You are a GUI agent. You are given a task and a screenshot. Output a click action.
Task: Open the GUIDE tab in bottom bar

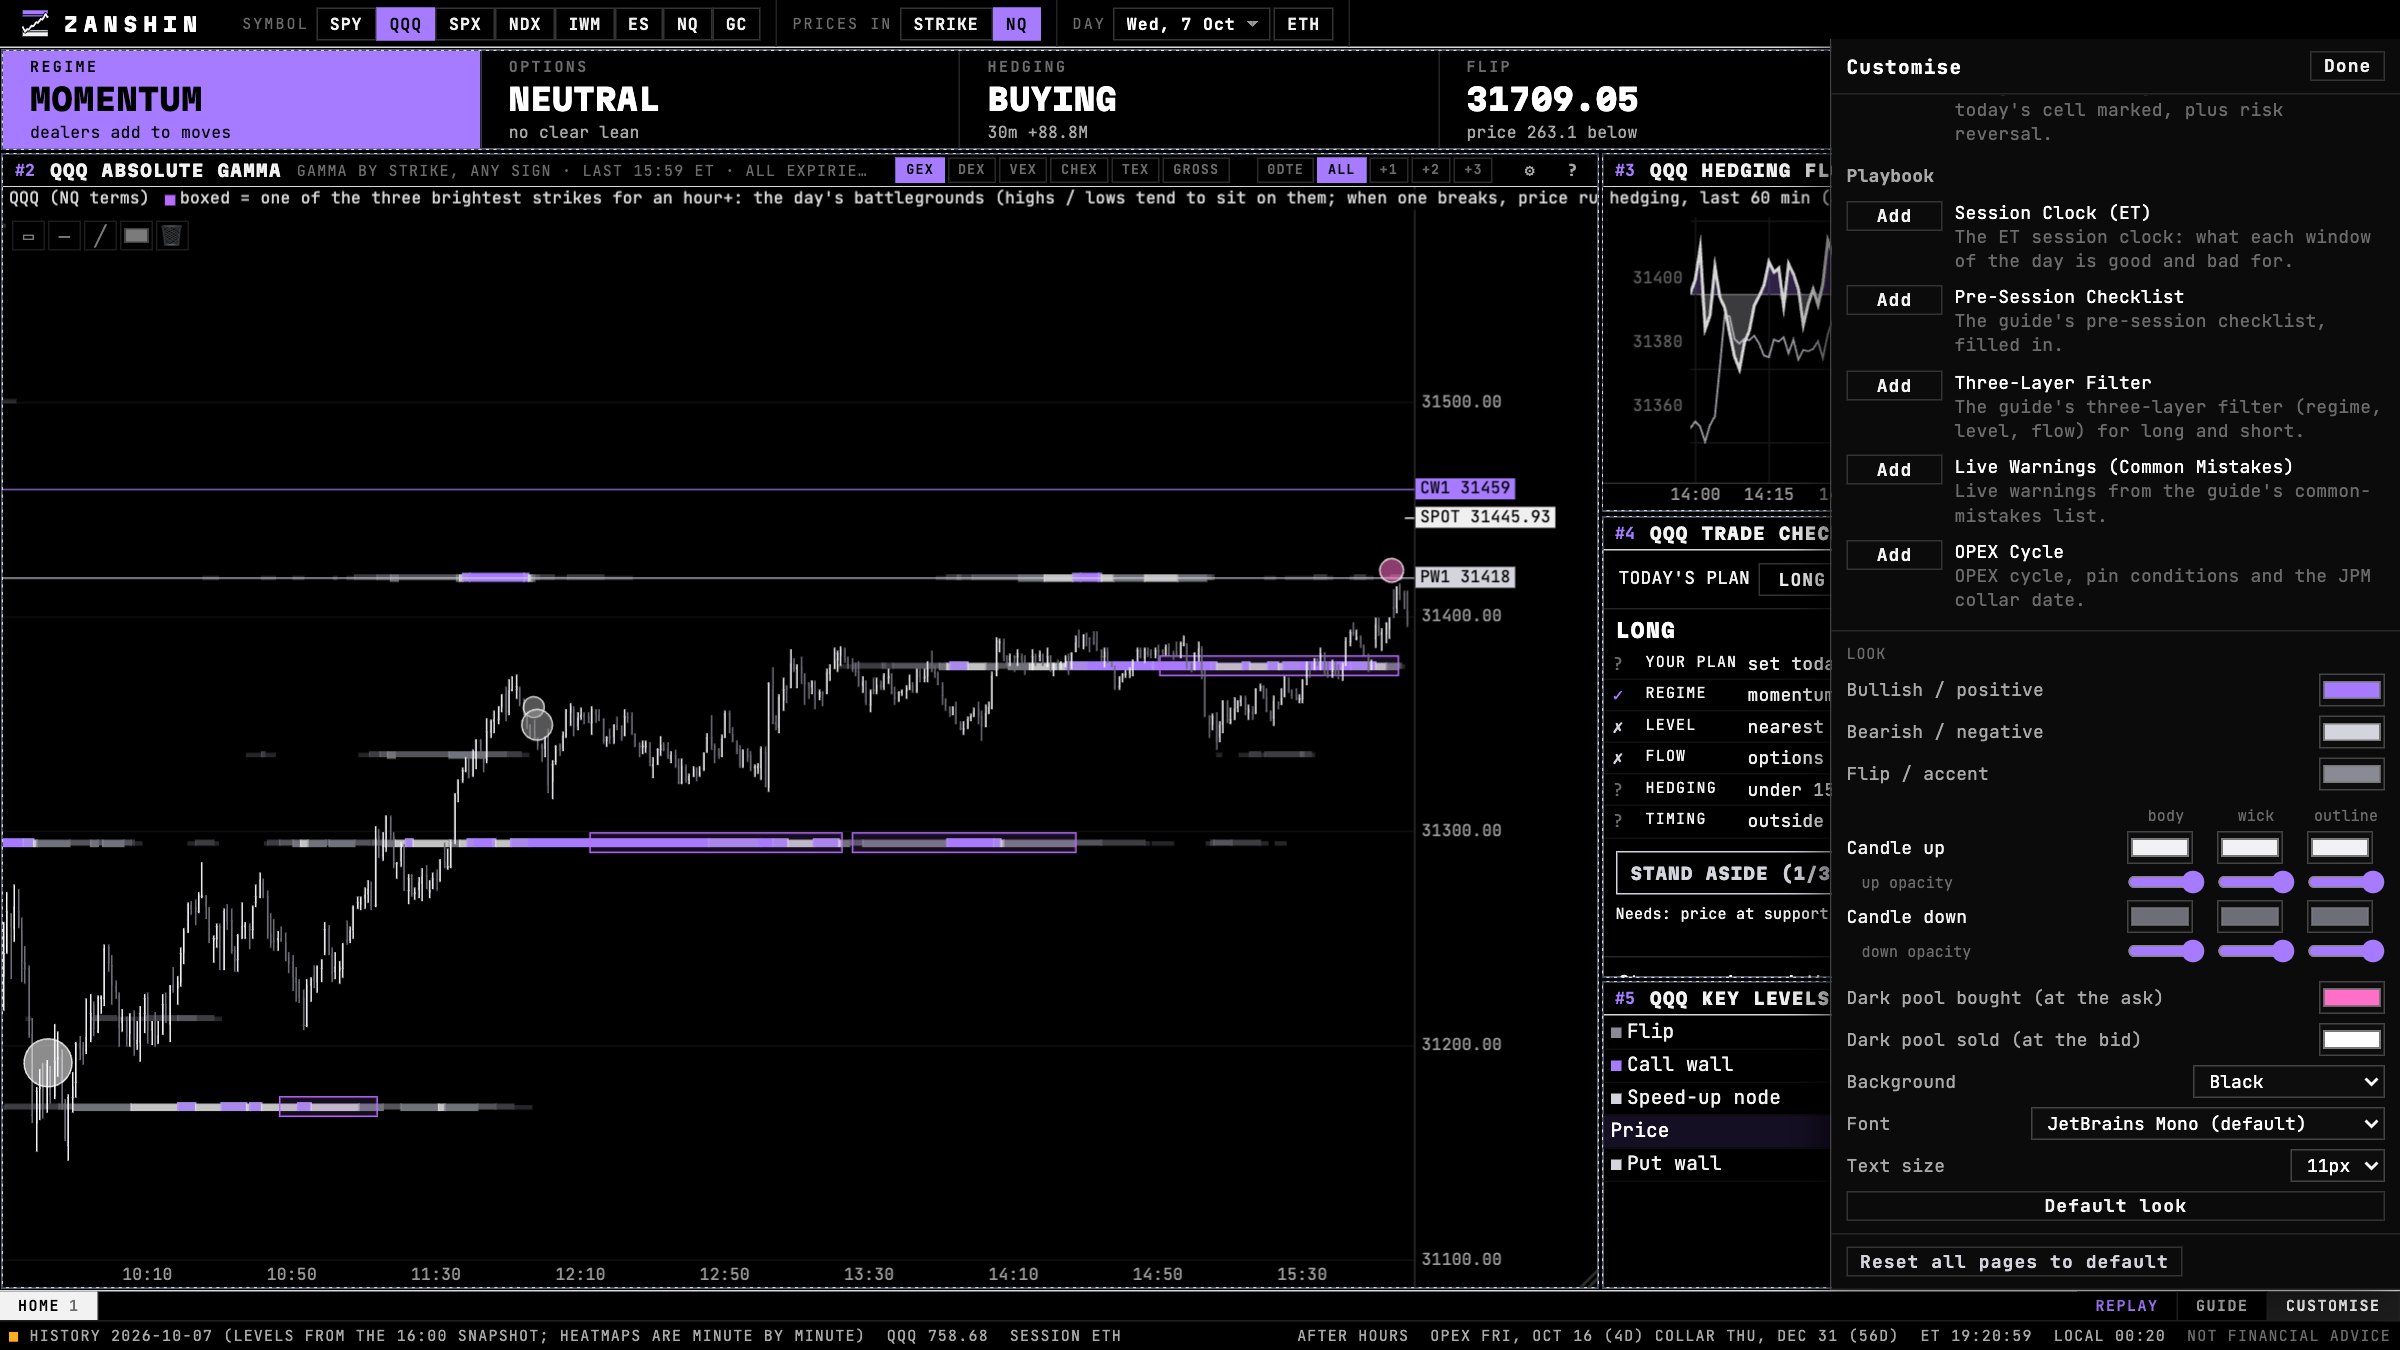click(2221, 1306)
